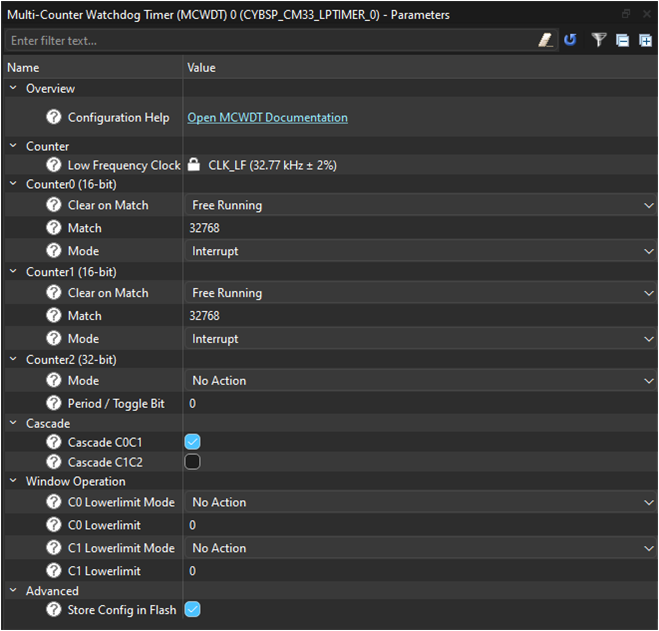Screen dimensions: 659x631
Task: Click help icon beside Low Frequency Clock
Action: click(54, 165)
